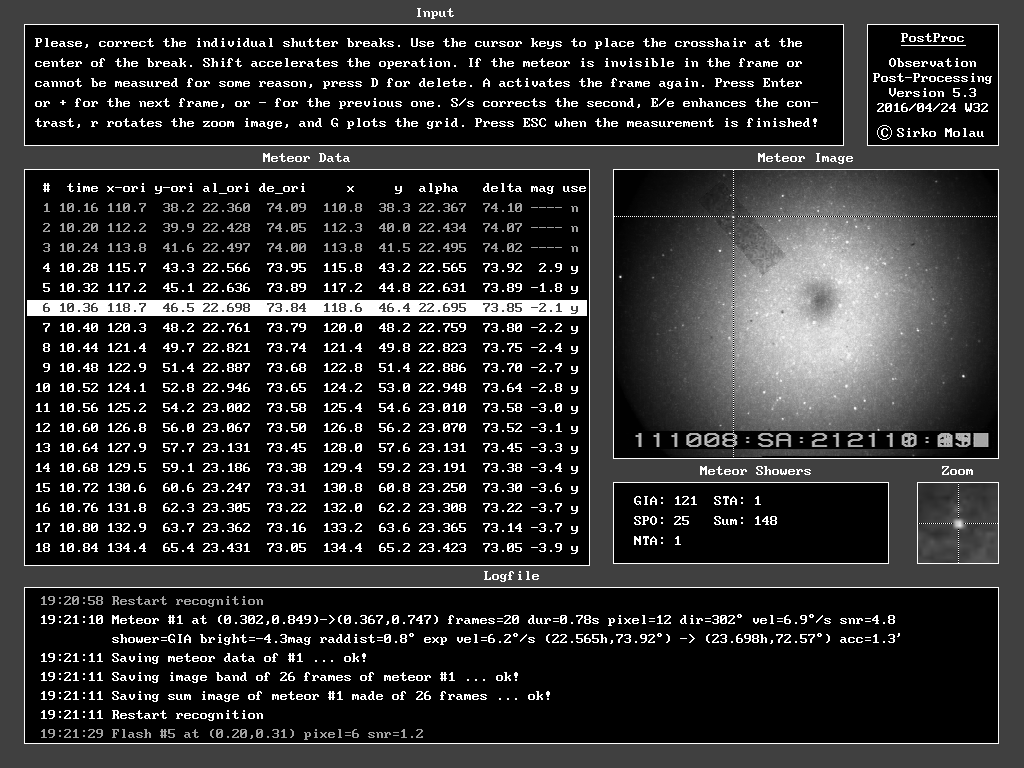Click the timestamp overlay in Meteor Image
The width and height of the screenshot is (1024, 768).
tap(810, 440)
